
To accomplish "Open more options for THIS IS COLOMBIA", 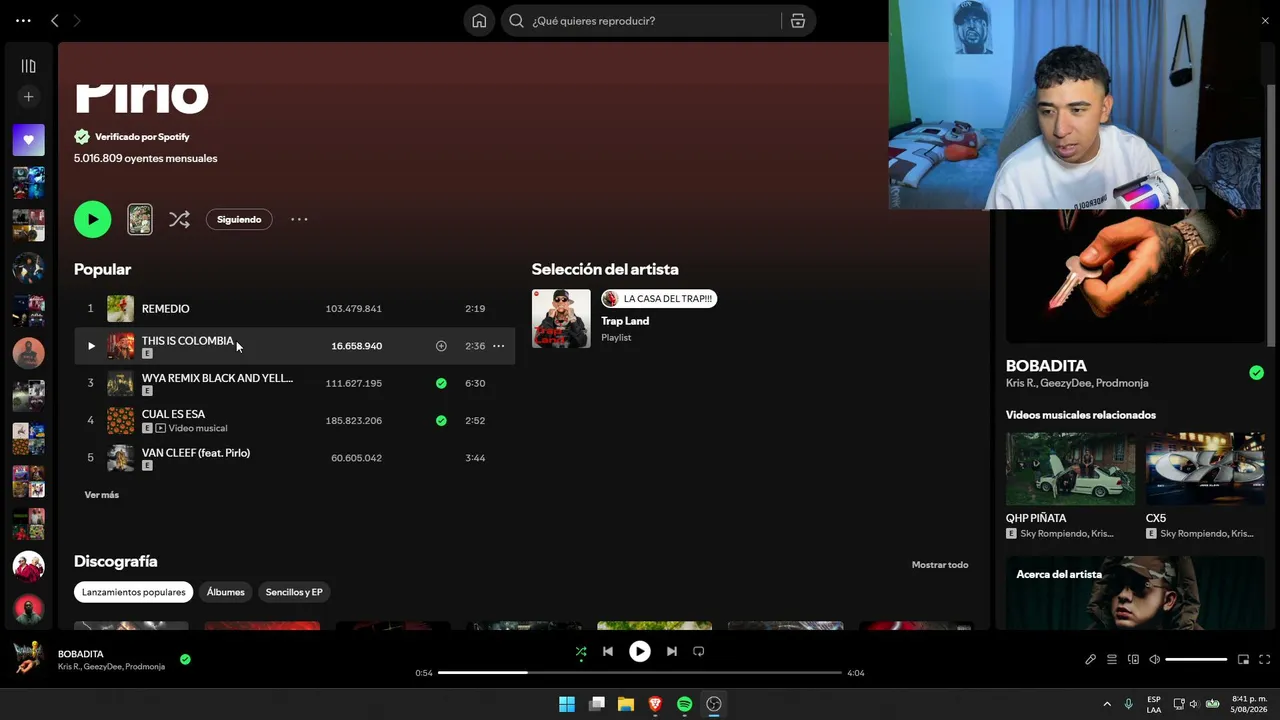I will click(498, 346).
